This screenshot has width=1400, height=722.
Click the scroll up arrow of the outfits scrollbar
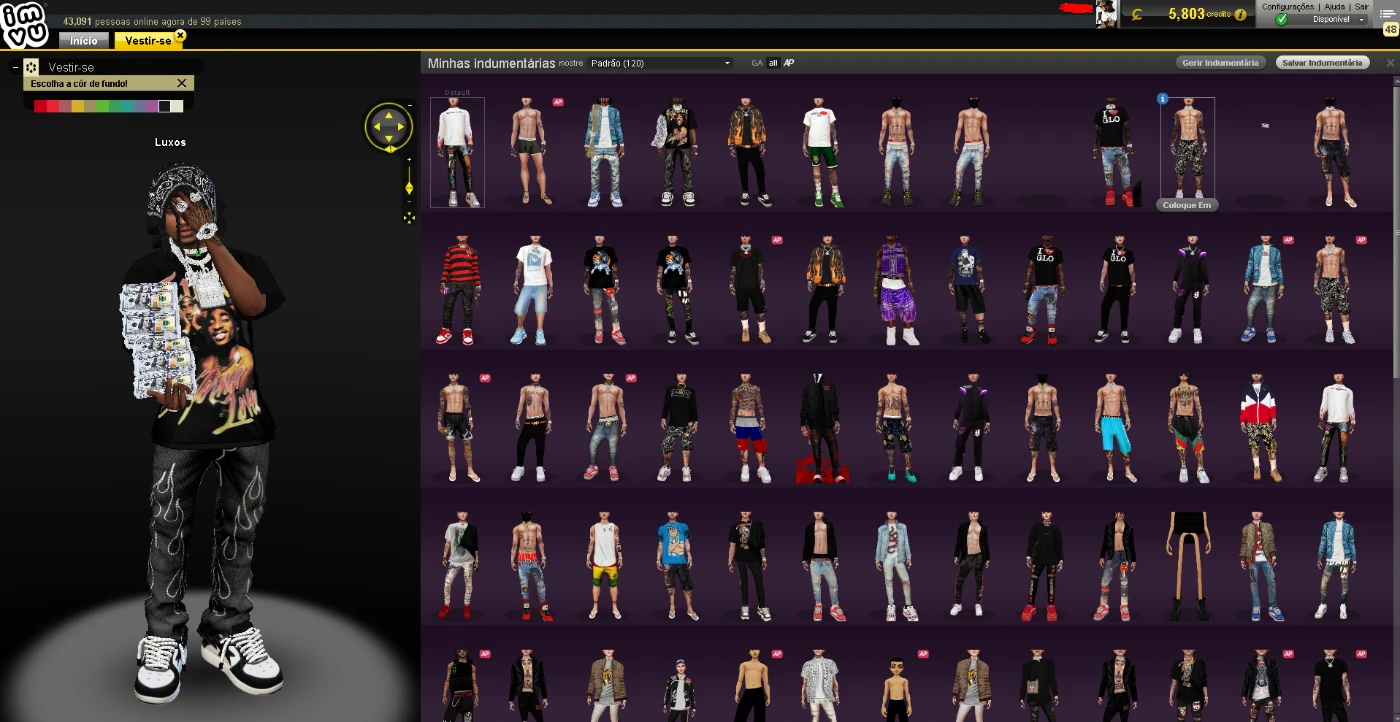[x=1395, y=82]
